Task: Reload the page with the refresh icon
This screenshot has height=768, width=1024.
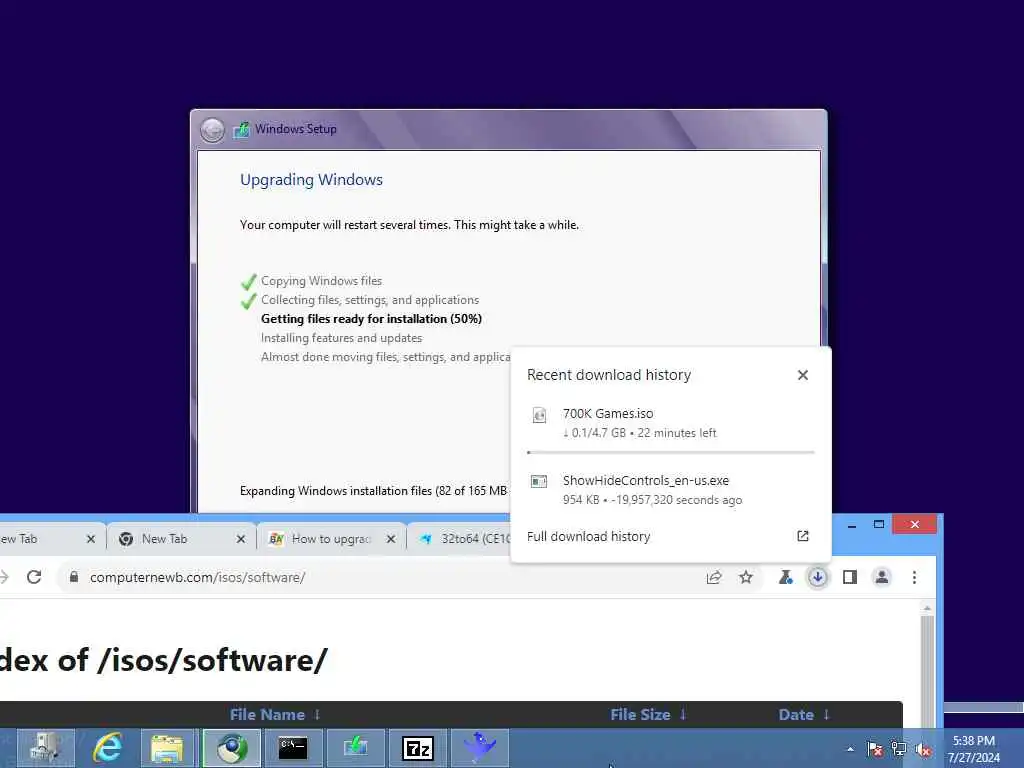Action: point(34,577)
